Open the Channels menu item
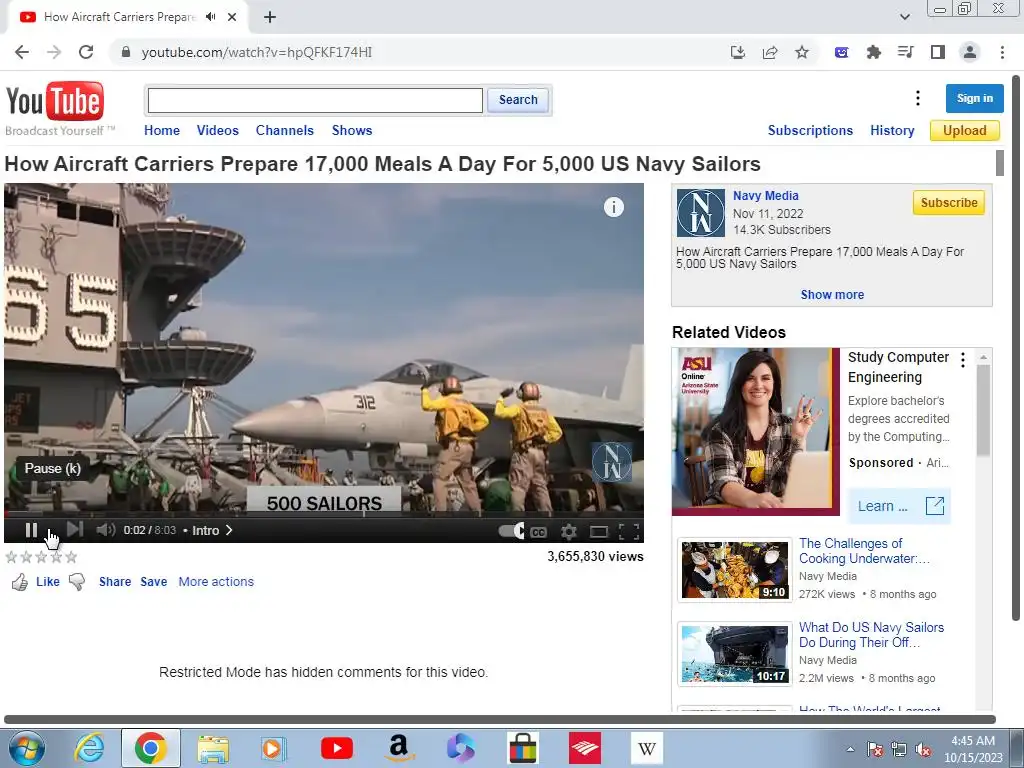The image size is (1024, 768). (285, 130)
